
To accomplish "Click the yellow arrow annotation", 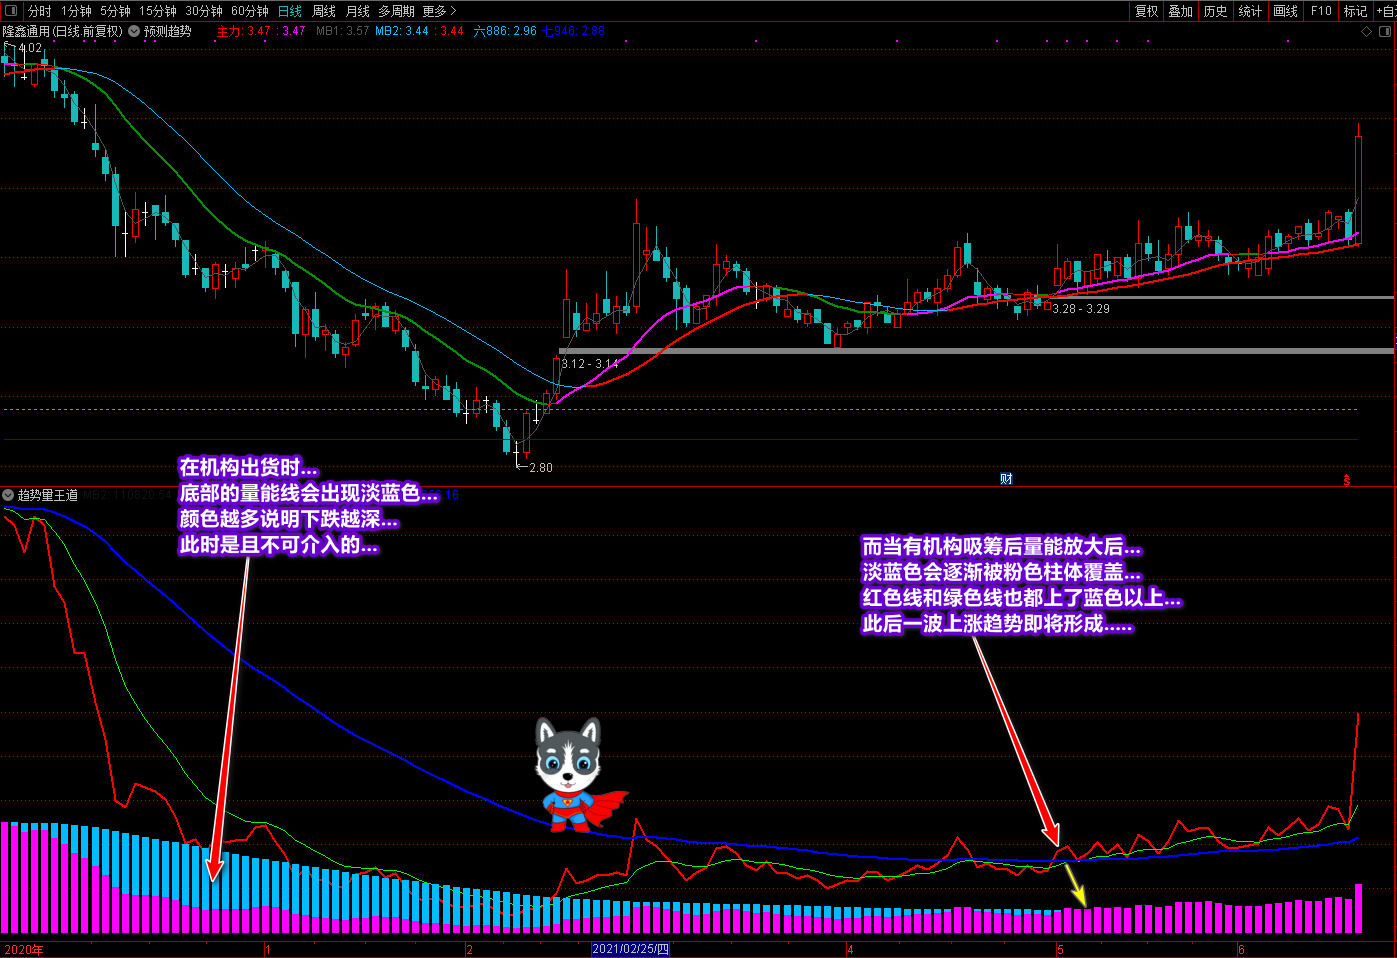I will pos(1075,883).
